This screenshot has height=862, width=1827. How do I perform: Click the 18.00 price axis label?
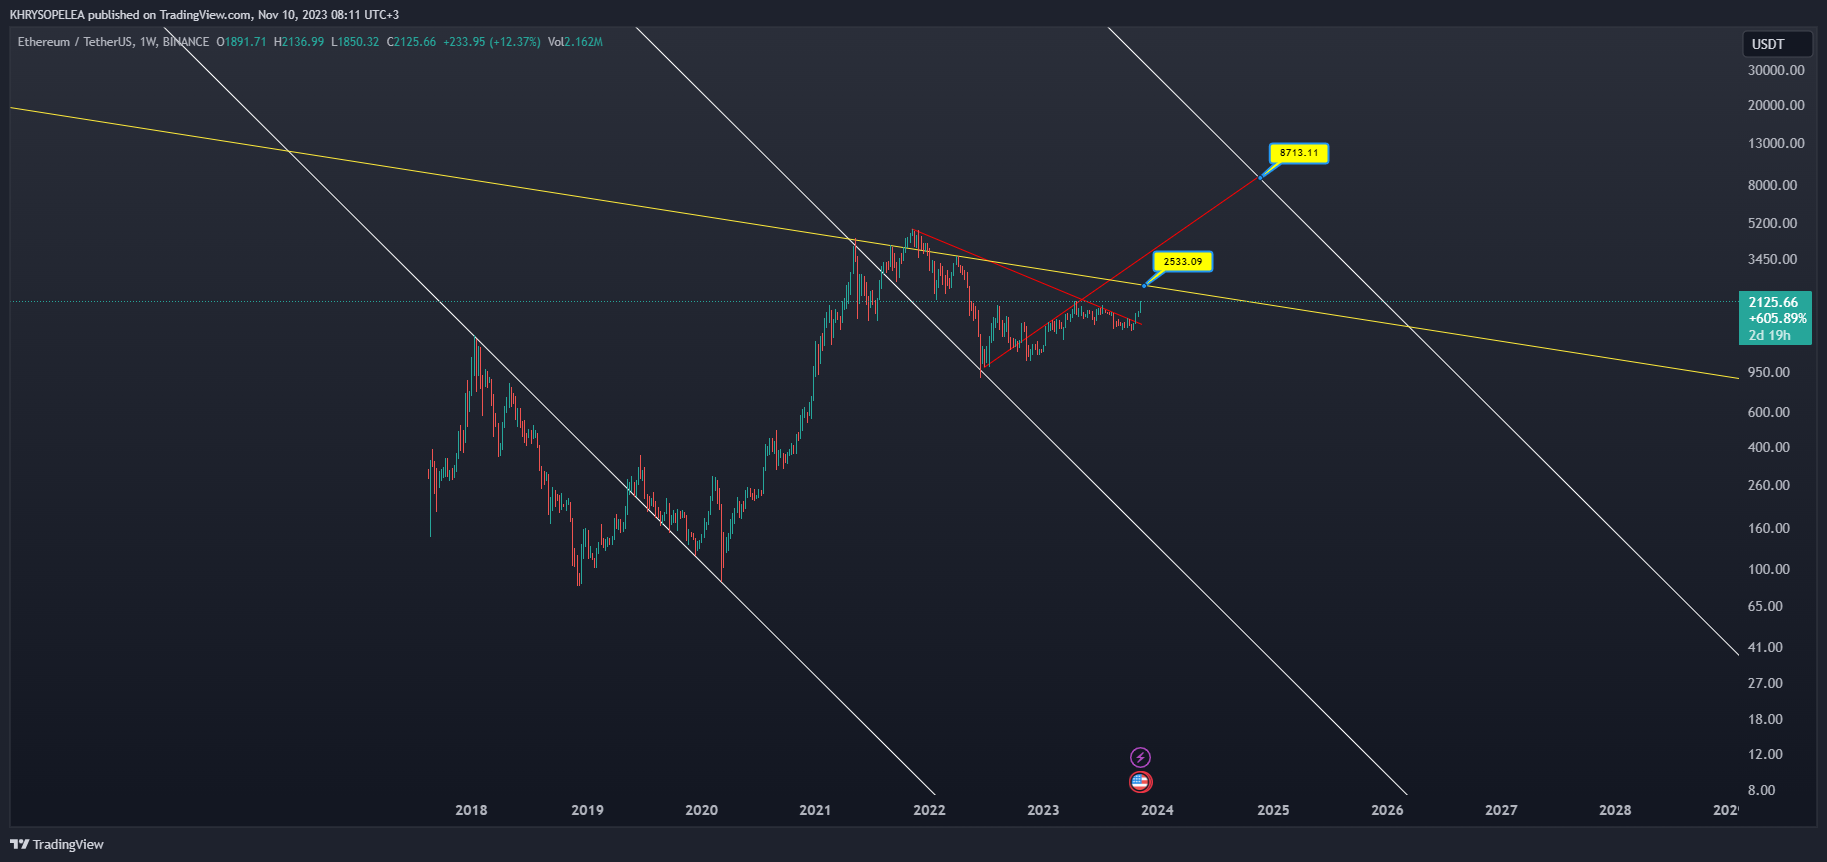pyautogui.click(x=1765, y=719)
